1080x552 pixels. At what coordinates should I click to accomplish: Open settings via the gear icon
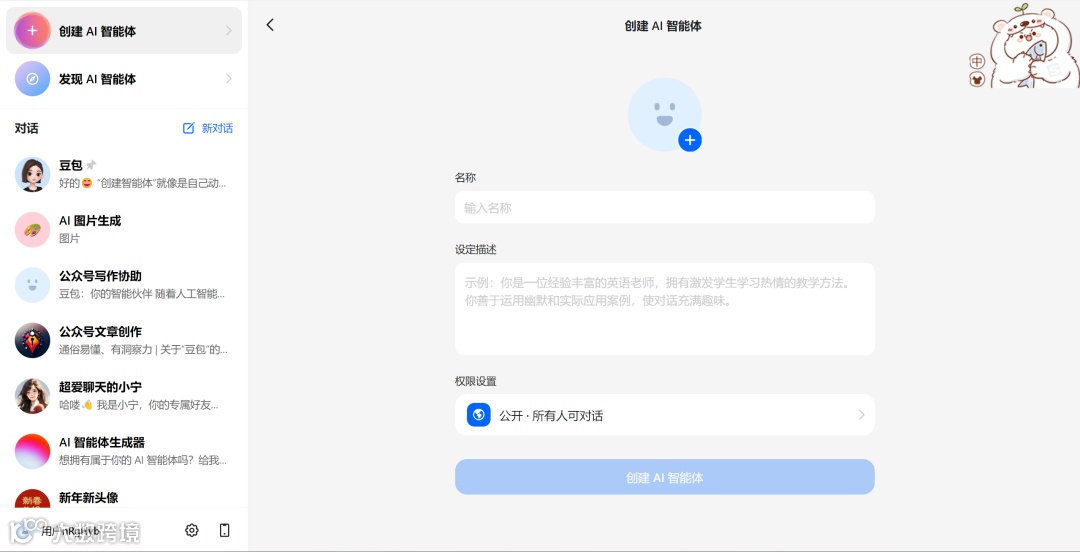[x=191, y=530]
